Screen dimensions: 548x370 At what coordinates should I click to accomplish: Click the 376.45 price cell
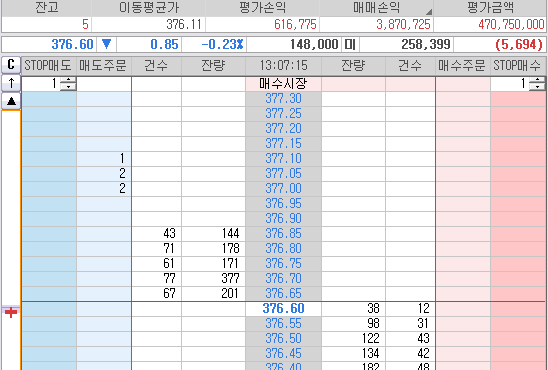pos(283,354)
